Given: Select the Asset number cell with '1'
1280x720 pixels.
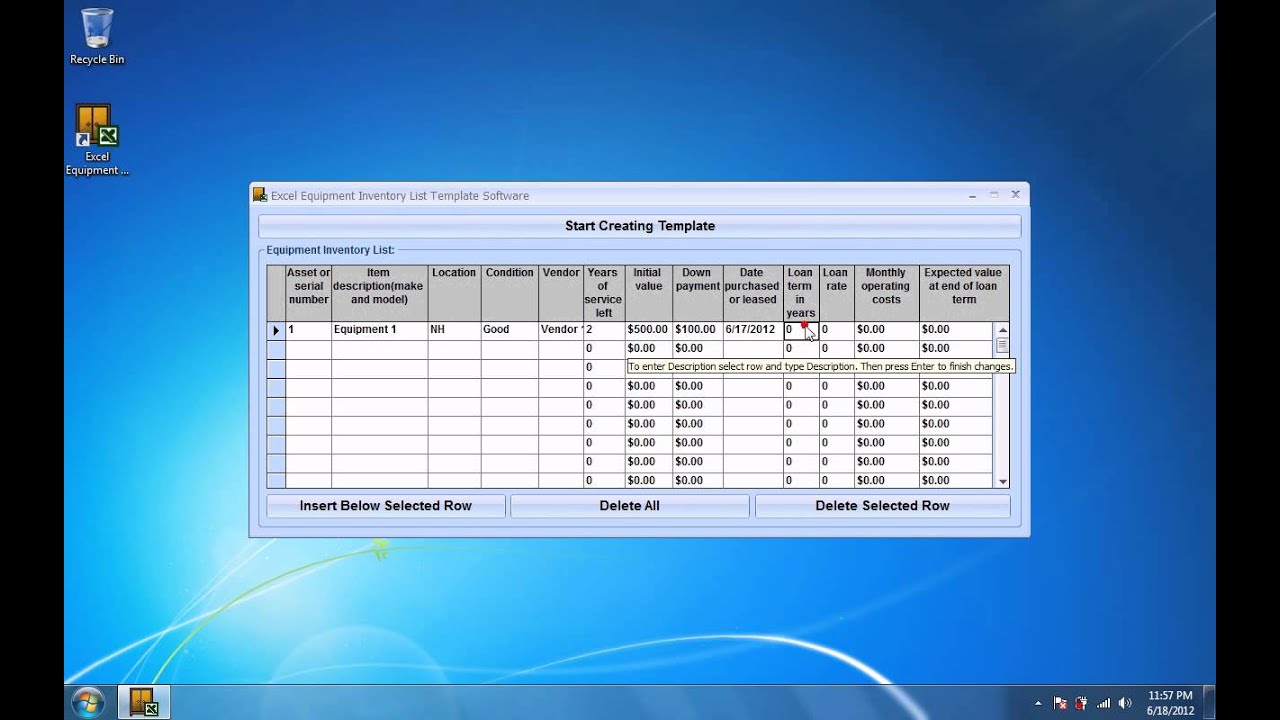Looking at the screenshot, I should 308,330.
